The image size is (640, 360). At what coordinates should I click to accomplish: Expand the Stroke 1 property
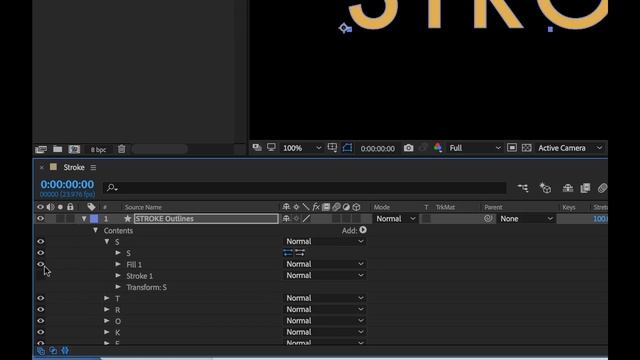coord(118,276)
